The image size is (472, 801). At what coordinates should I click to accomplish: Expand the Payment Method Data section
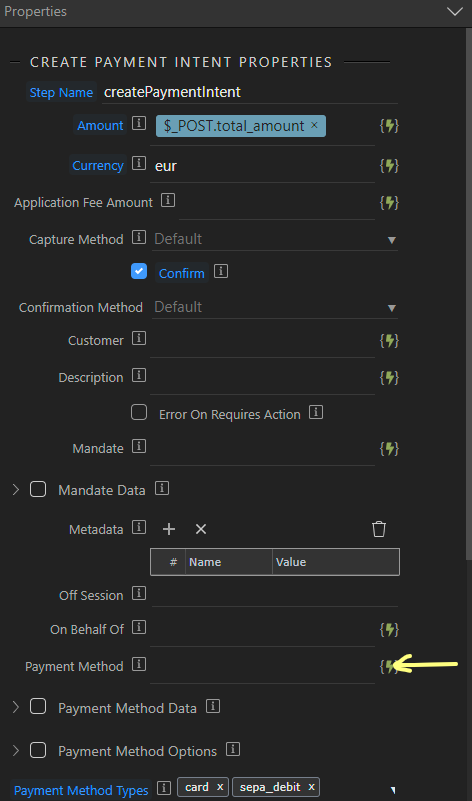(15, 707)
